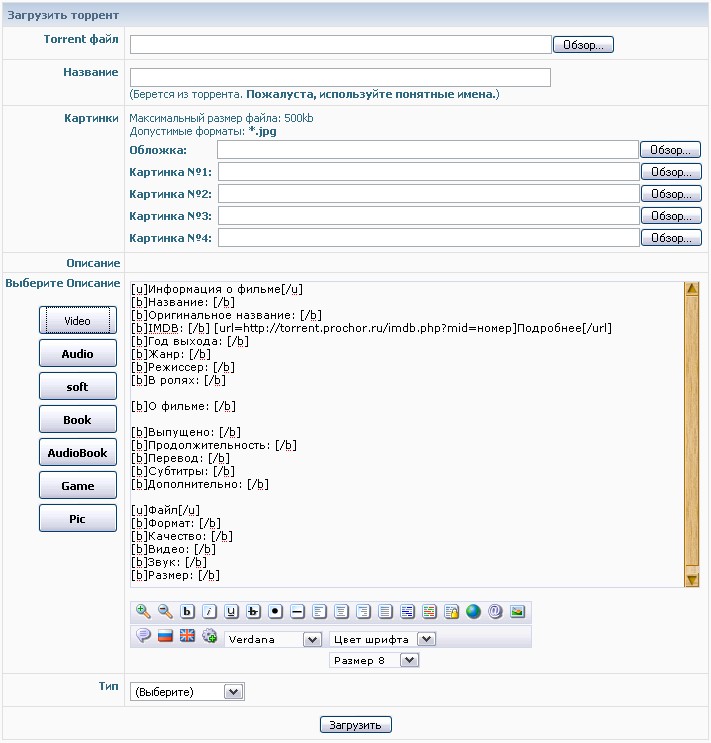
Task: Select the soft description template
Action: pyautogui.click(x=78, y=387)
